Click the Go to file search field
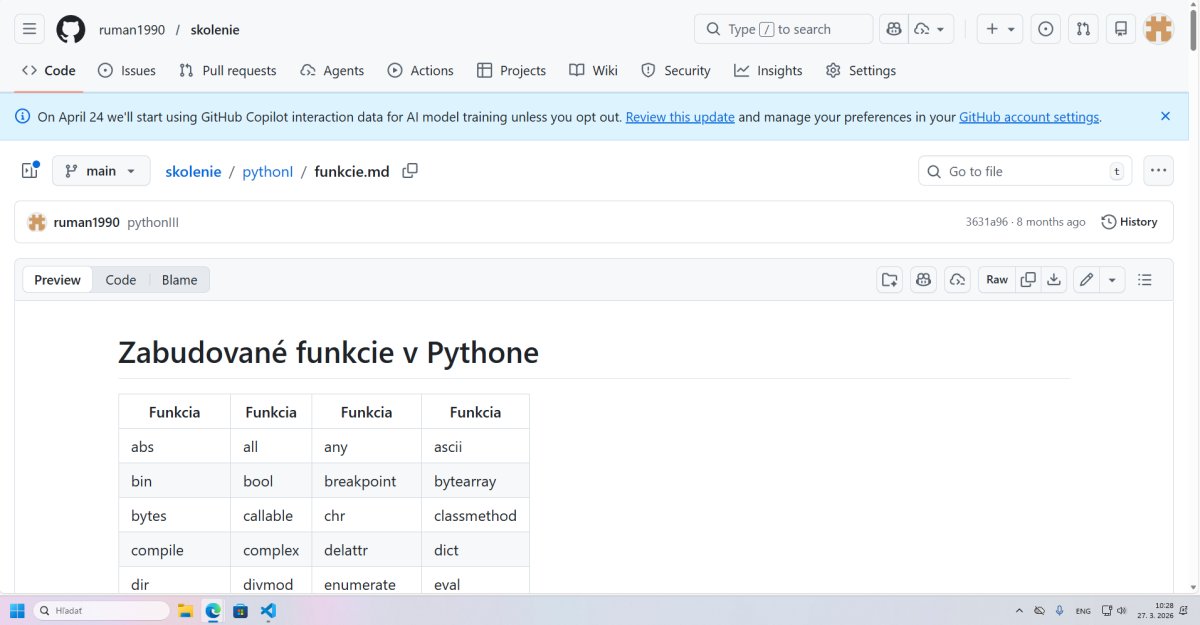1200x625 pixels. click(1024, 171)
